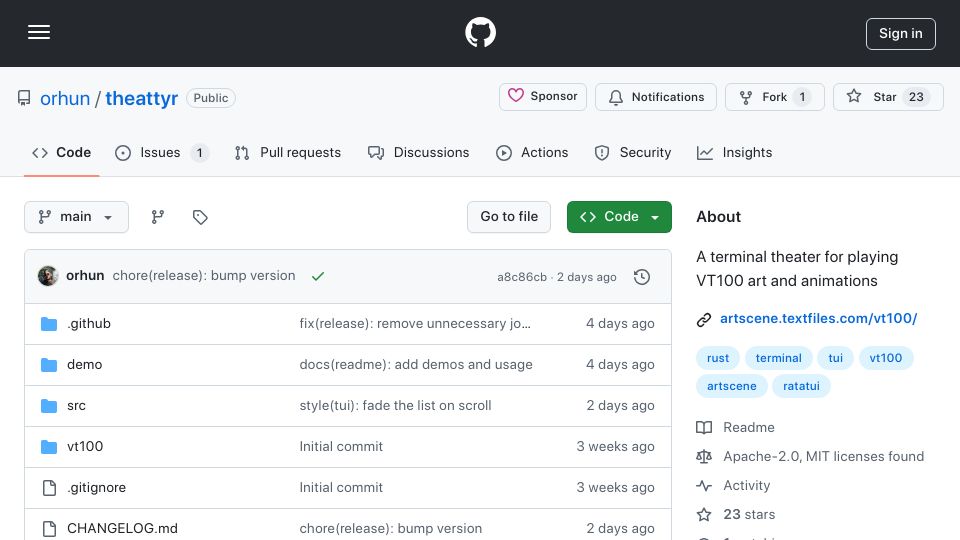Screen dimensions: 960x540
Task: Click the star count badge 23
Action: point(916,97)
